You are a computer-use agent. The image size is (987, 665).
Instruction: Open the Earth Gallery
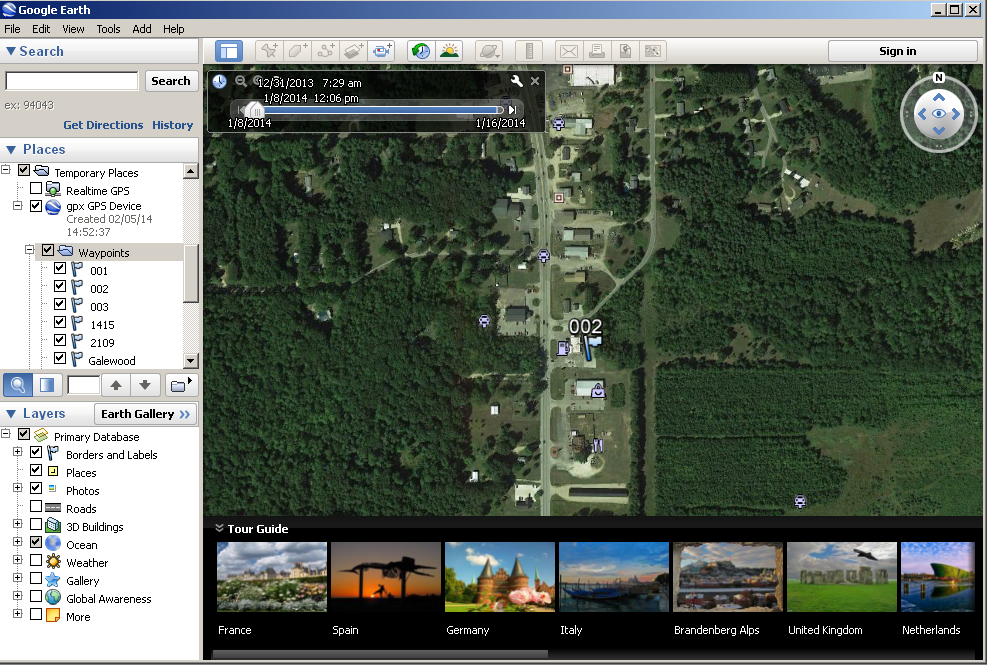pos(145,413)
